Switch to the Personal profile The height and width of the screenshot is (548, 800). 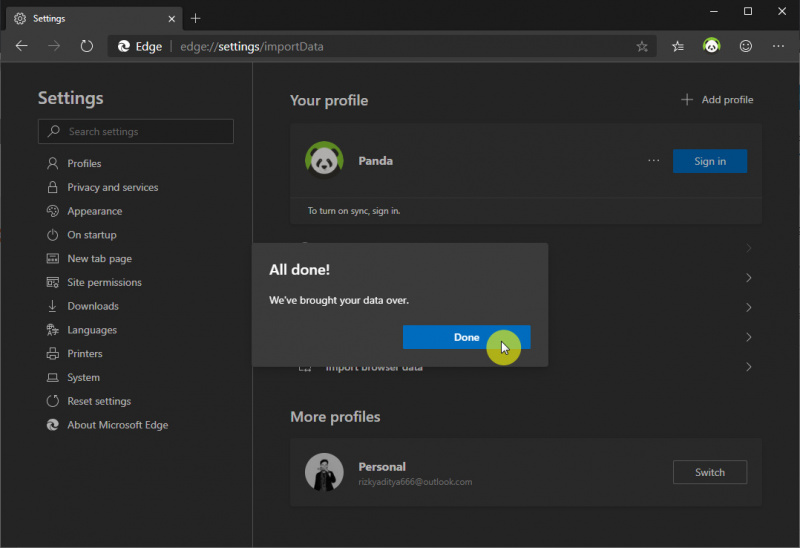pos(710,472)
